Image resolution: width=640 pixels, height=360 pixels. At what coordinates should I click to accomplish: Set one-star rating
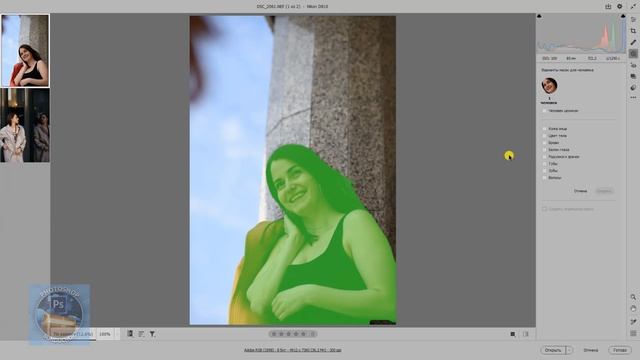click(274, 334)
